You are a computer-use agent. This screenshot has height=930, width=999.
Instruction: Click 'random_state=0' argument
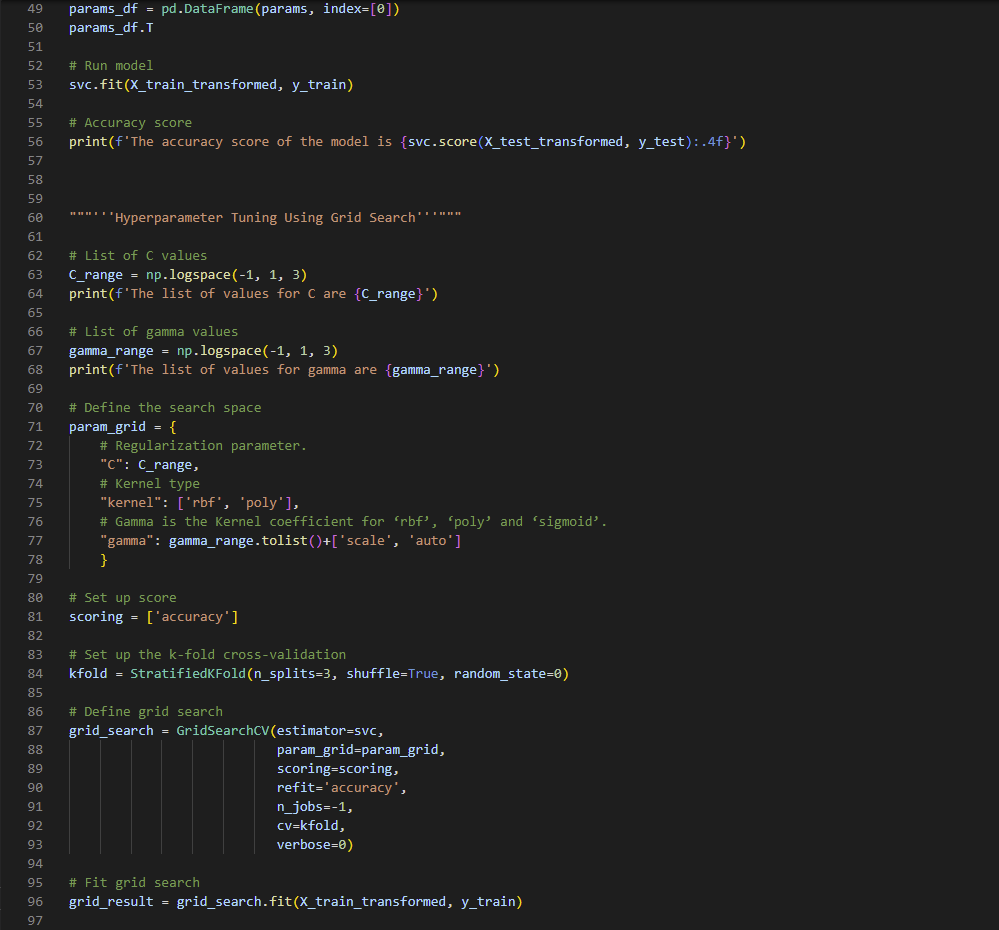tap(508, 673)
